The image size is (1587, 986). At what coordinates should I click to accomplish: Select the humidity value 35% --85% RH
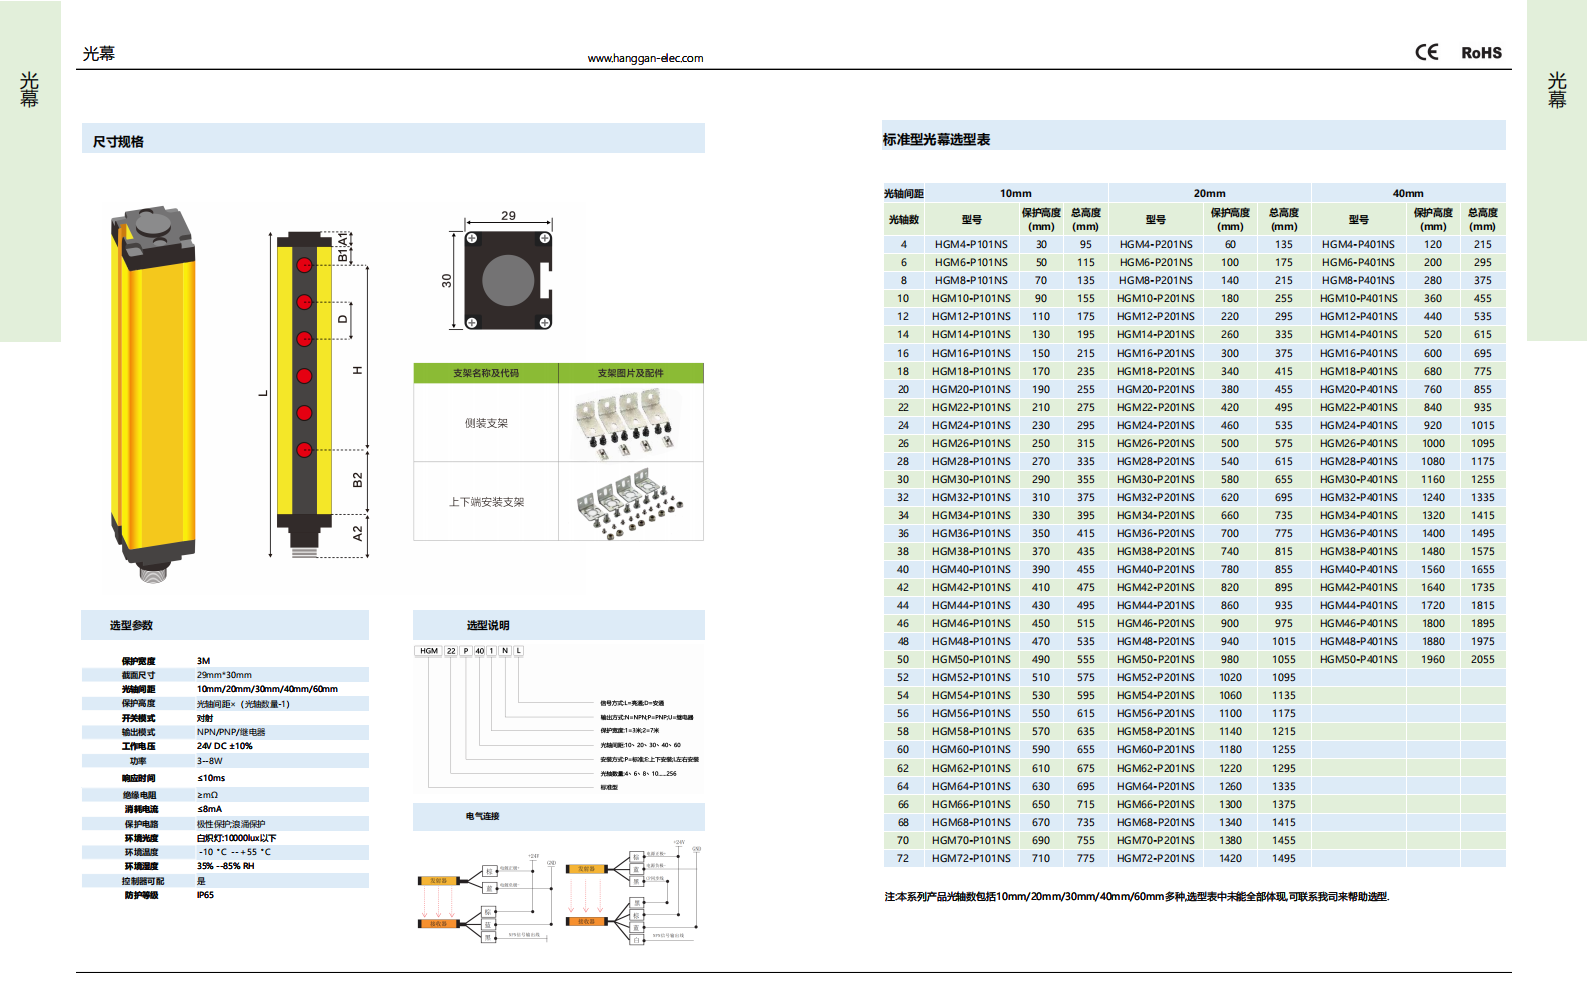[225, 866]
